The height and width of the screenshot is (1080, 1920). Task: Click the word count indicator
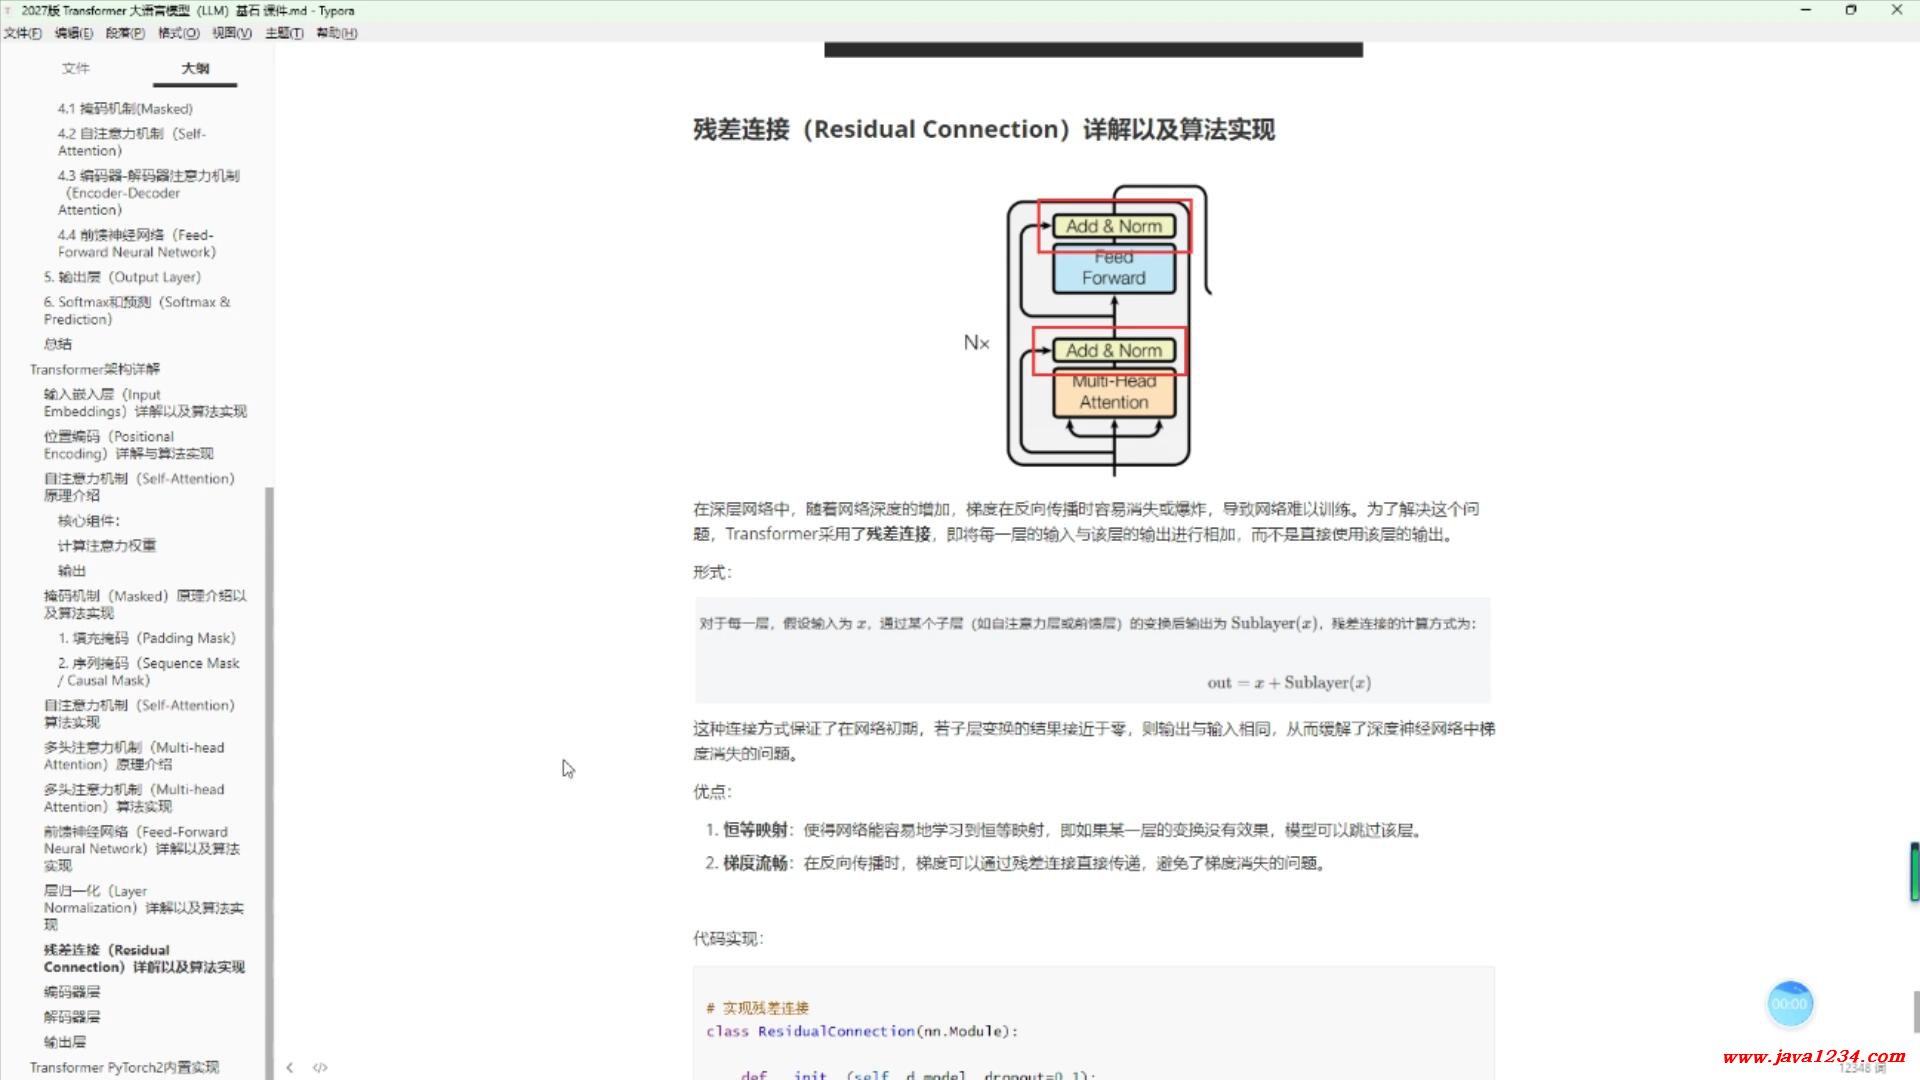click(1861, 1069)
